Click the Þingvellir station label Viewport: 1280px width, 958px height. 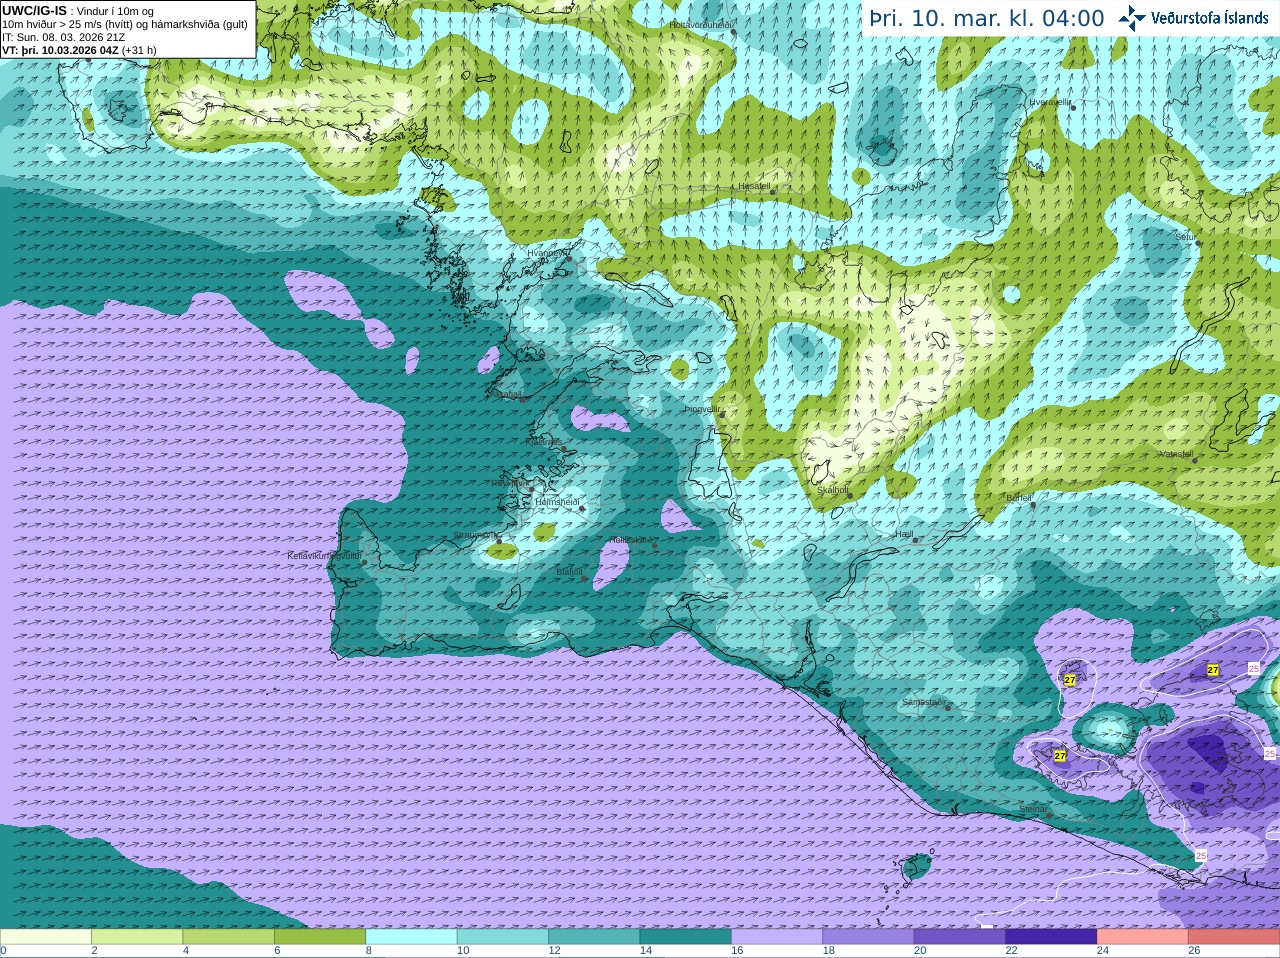coord(702,409)
